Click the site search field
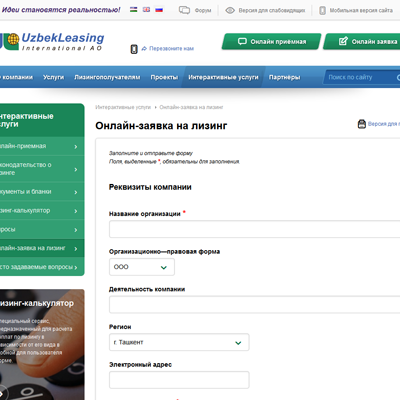This screenshot has height=400, width=400. (362, 77)
